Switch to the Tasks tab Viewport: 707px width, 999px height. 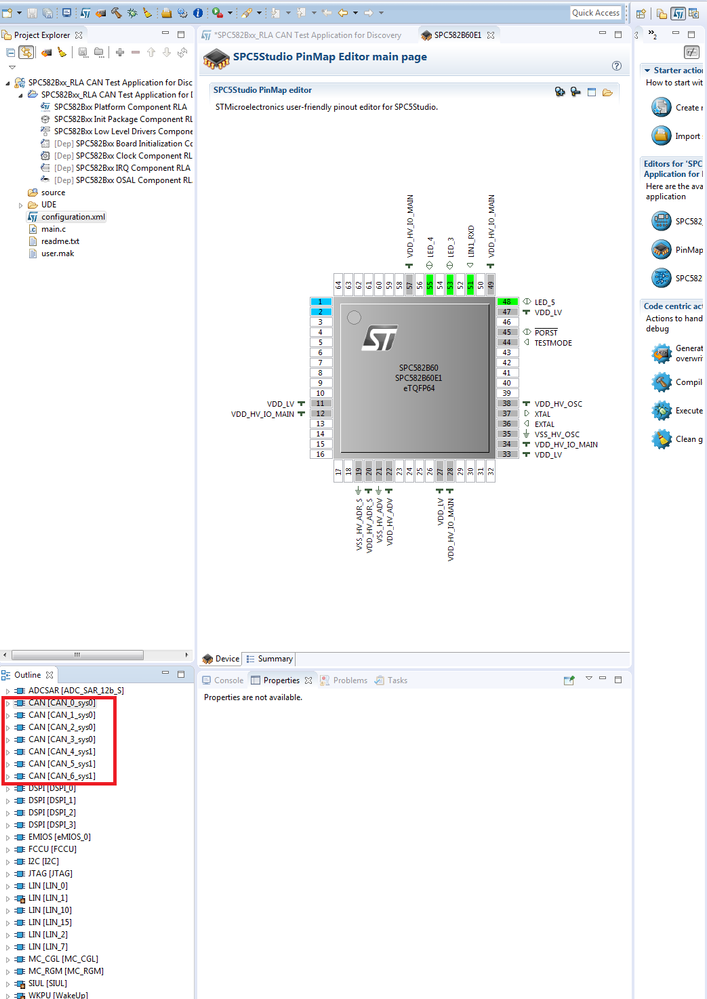pyautogui.click(x=391, y=680)
